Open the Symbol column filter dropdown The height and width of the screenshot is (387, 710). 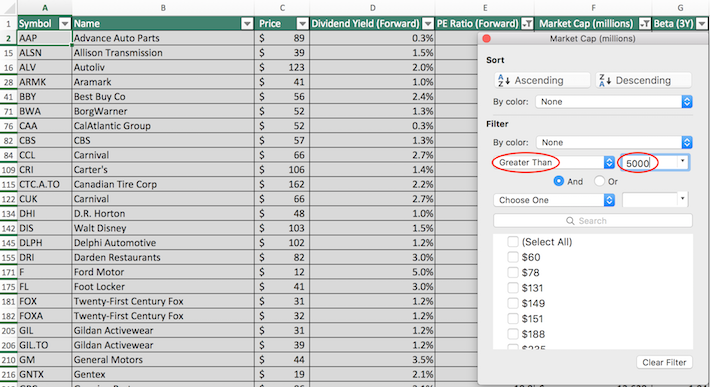pos(65,24)
